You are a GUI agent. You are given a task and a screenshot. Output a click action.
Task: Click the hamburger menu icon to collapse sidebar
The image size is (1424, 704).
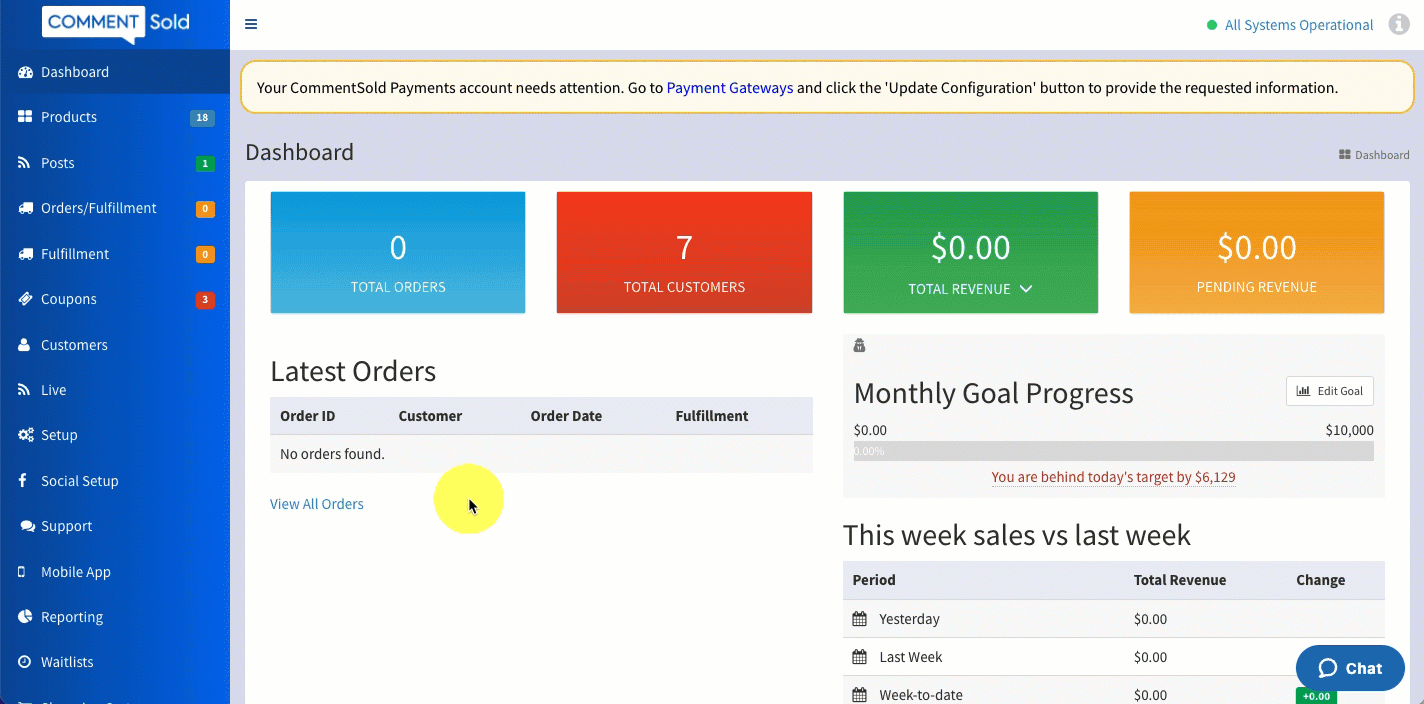tap(251, 25)
